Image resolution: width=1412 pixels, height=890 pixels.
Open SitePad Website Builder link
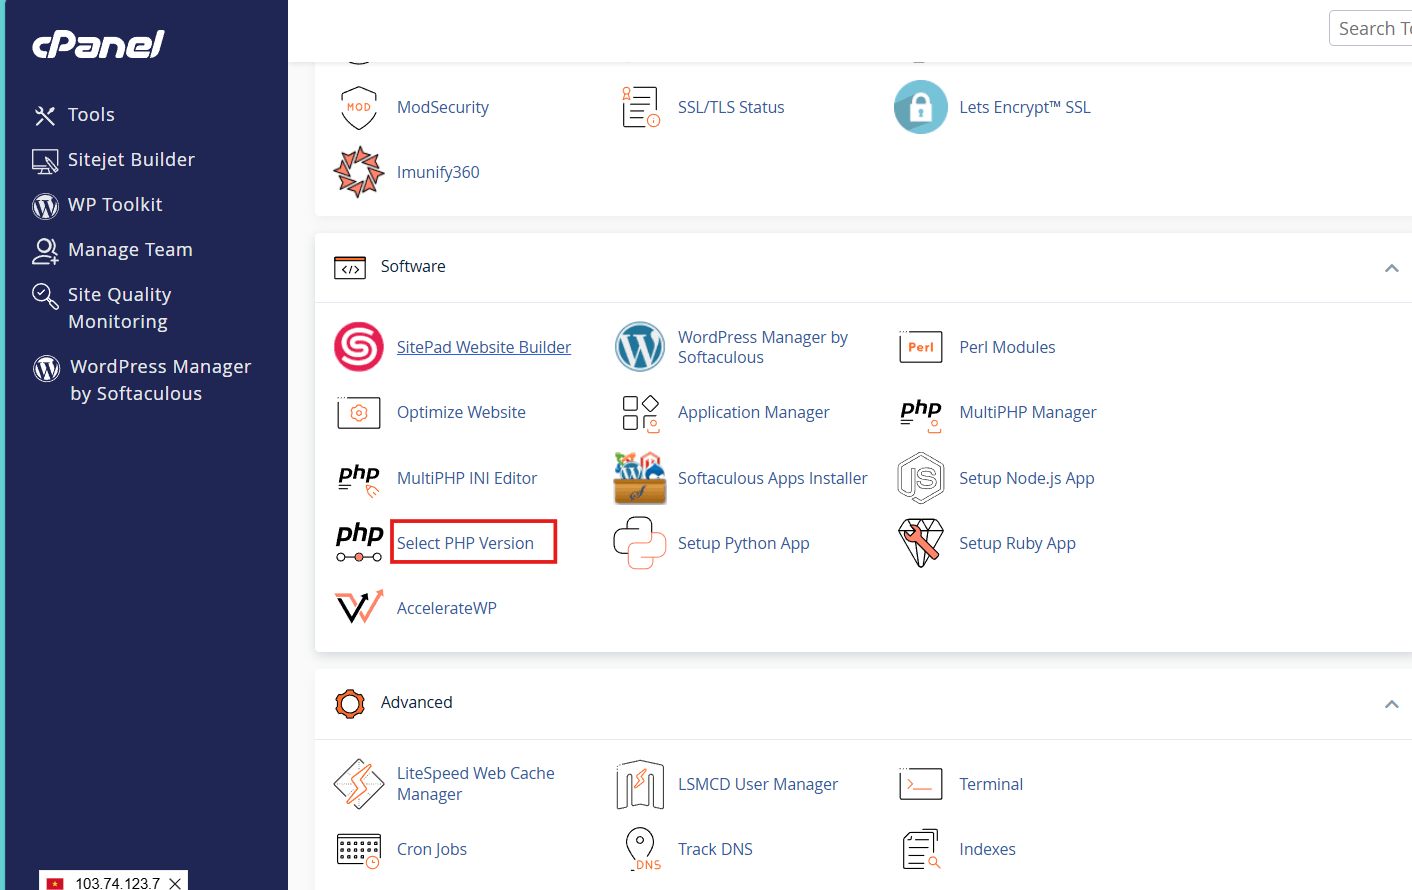pyautogui.click(x=484, y=347)
